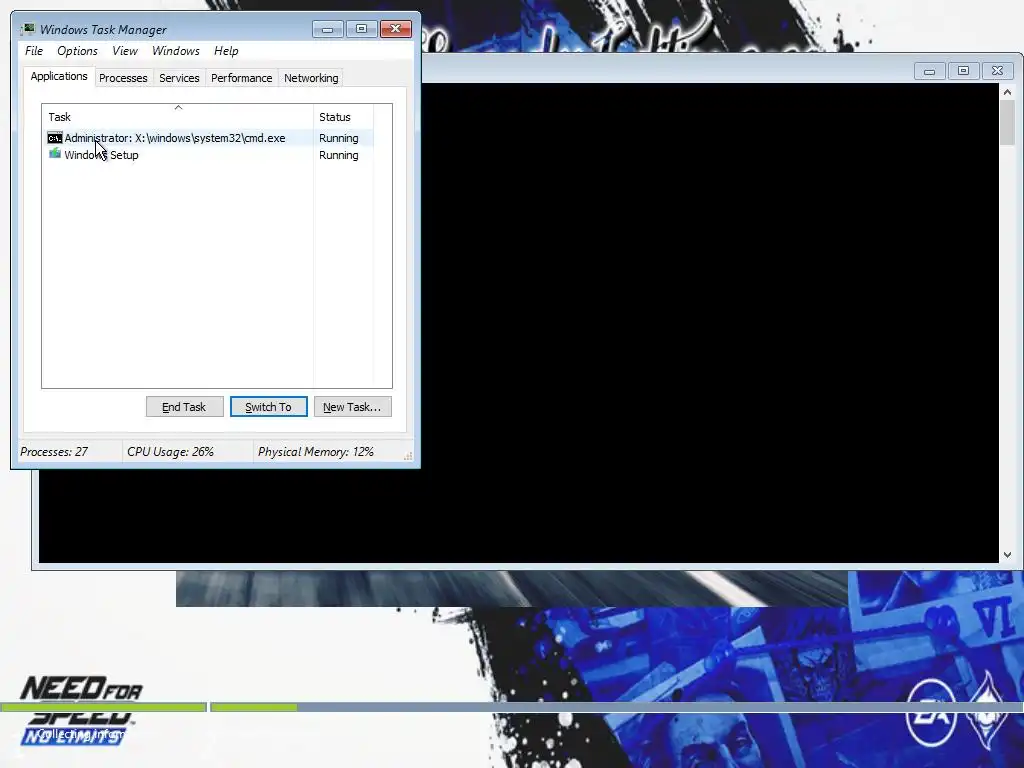The image size is (1024, 768).
Task: Minimize the command prompt window
Action: tap(929, 71)
